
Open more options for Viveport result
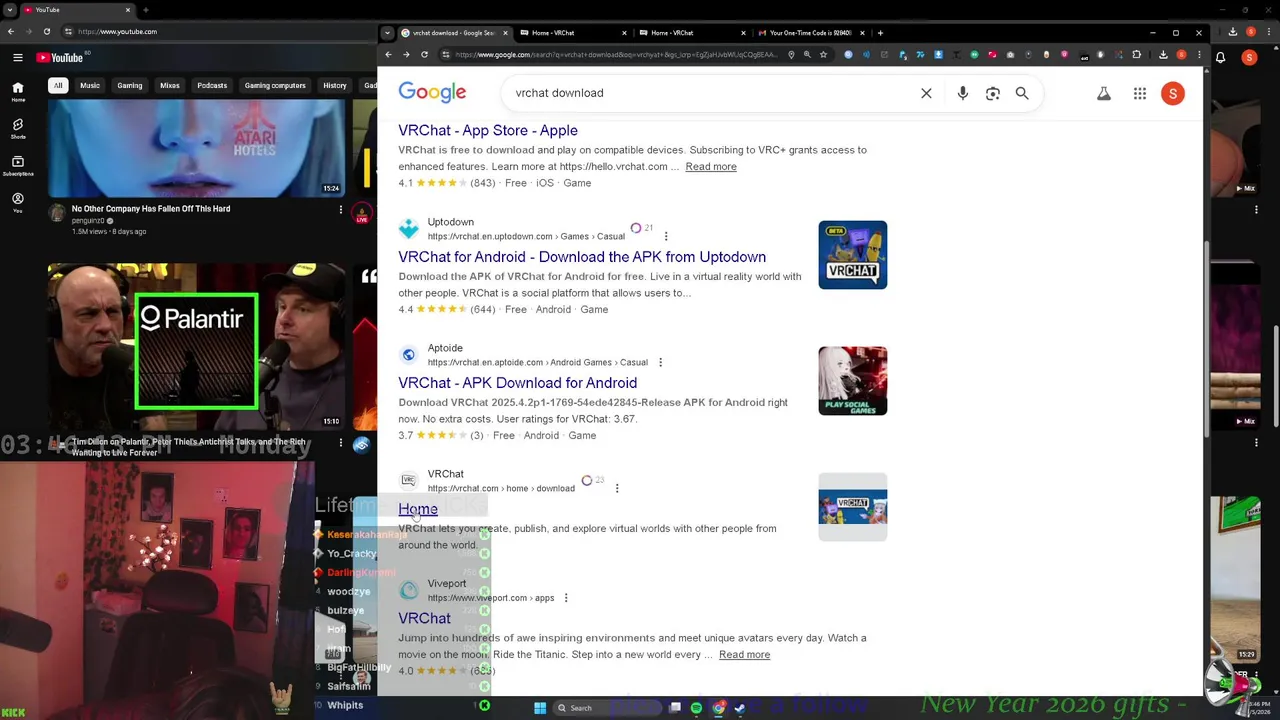click(566, 598)
